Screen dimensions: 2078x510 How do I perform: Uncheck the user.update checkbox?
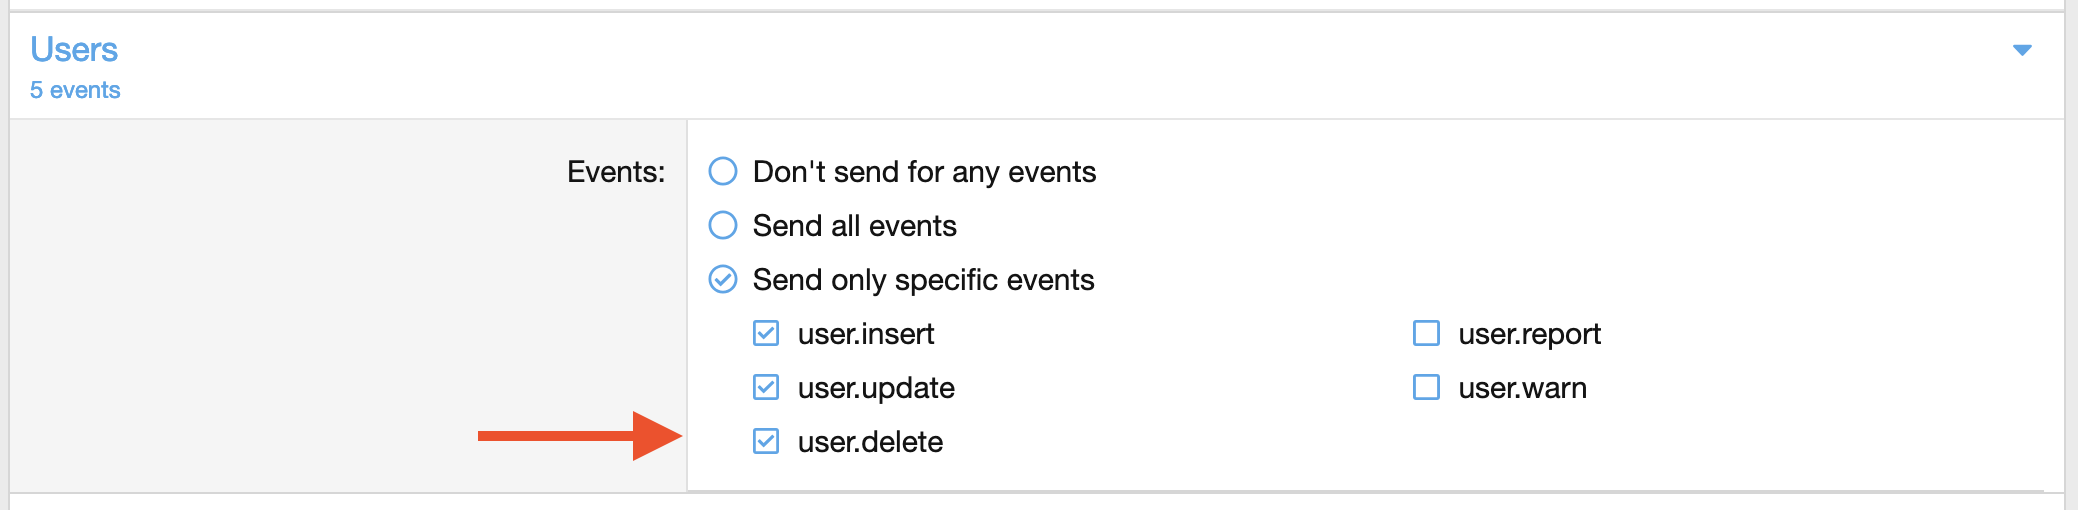click(x=766, y=387)
